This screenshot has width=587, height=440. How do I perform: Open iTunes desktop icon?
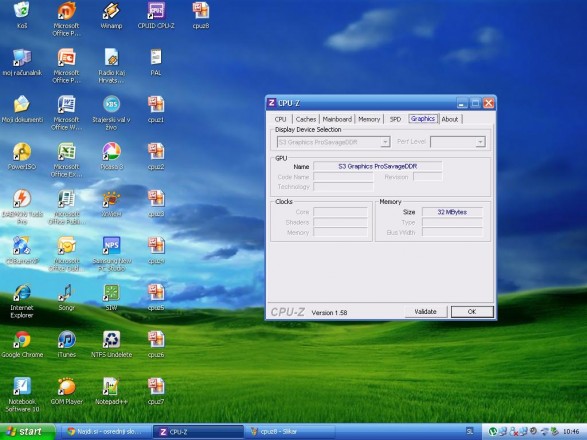(67, 344)
